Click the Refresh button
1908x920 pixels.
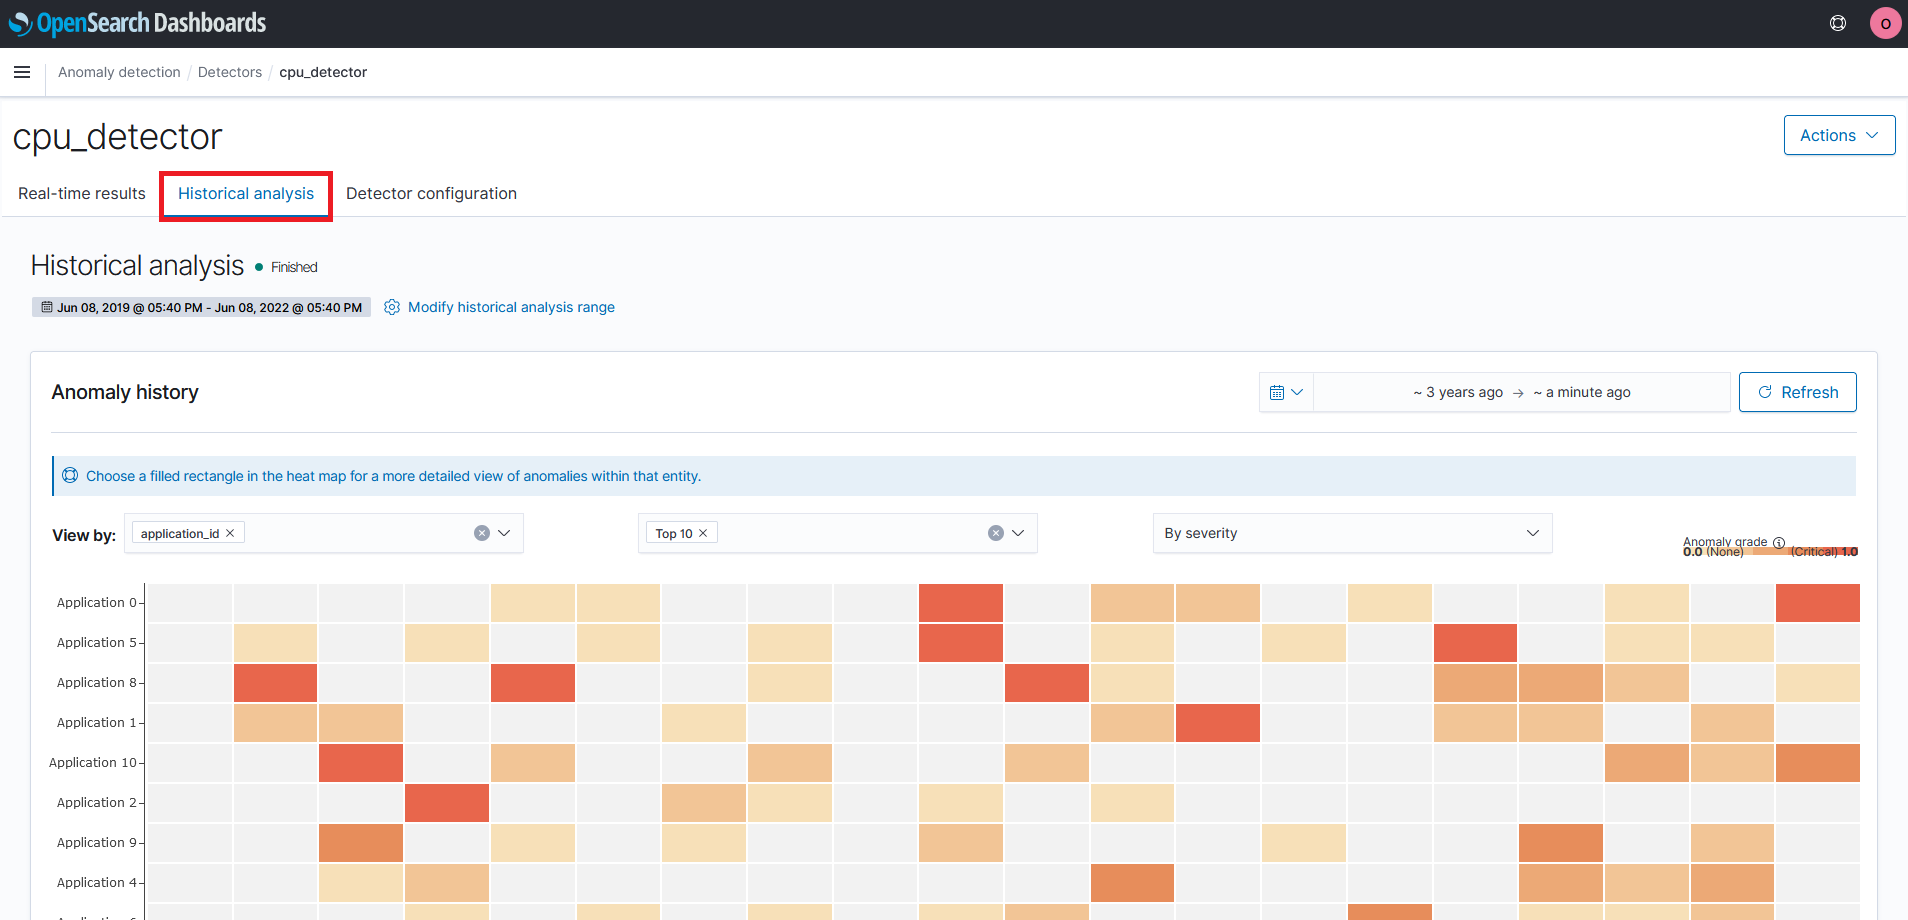(1797, 392)
